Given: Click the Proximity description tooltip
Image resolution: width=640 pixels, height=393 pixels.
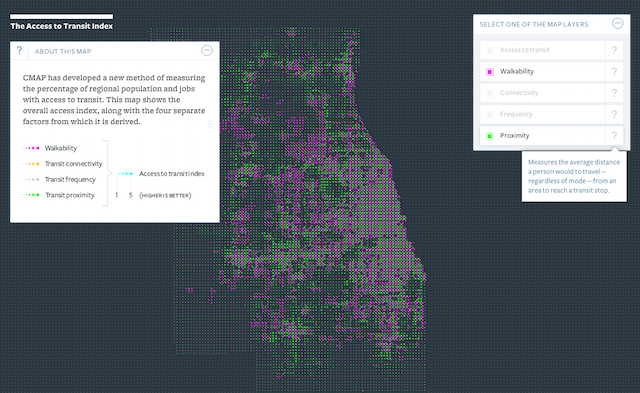Looking at the screenshot, I should (x=574, y=176).
